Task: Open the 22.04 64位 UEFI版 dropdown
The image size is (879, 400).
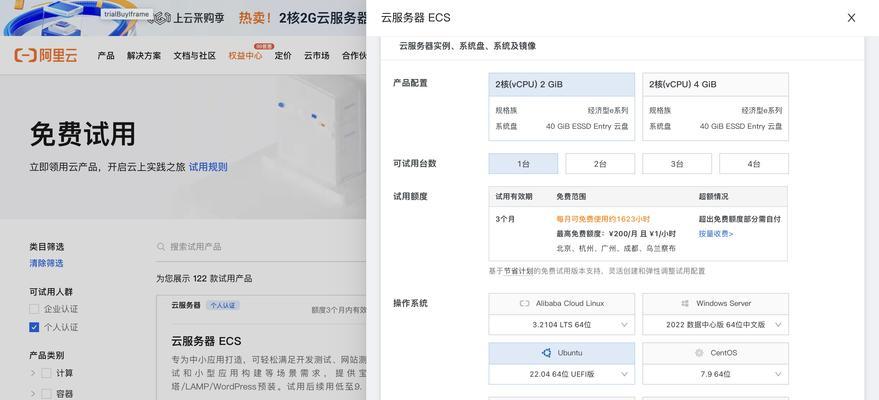Action: tap(562, 374)
